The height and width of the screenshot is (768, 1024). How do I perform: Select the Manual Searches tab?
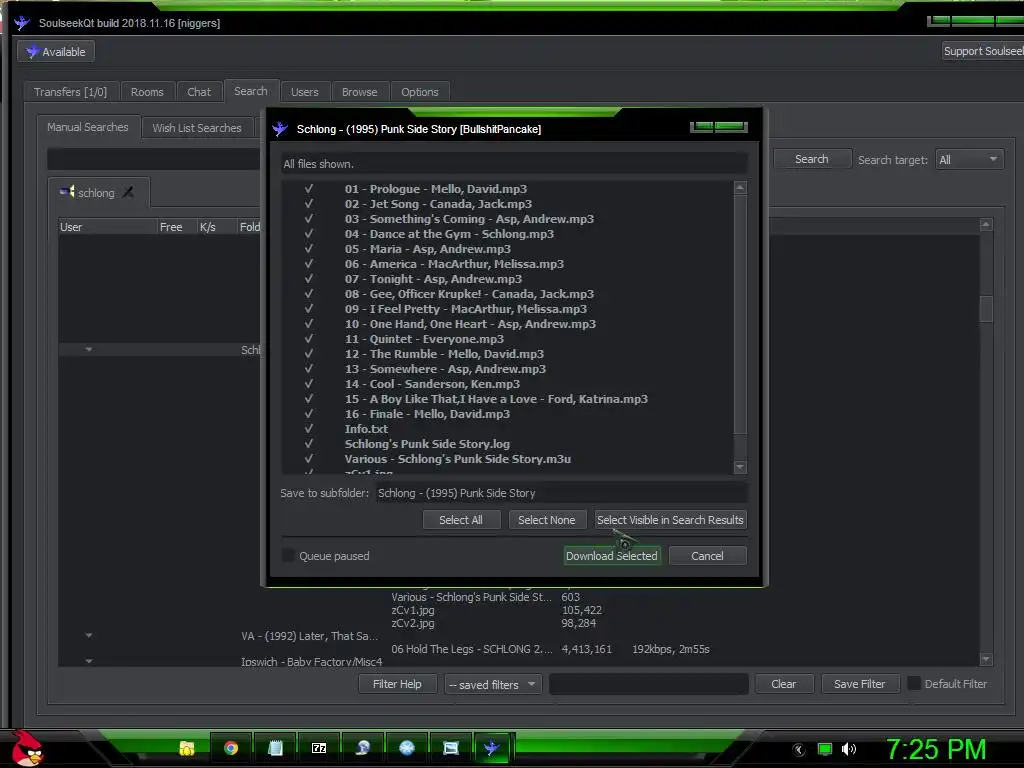(88, 127)
